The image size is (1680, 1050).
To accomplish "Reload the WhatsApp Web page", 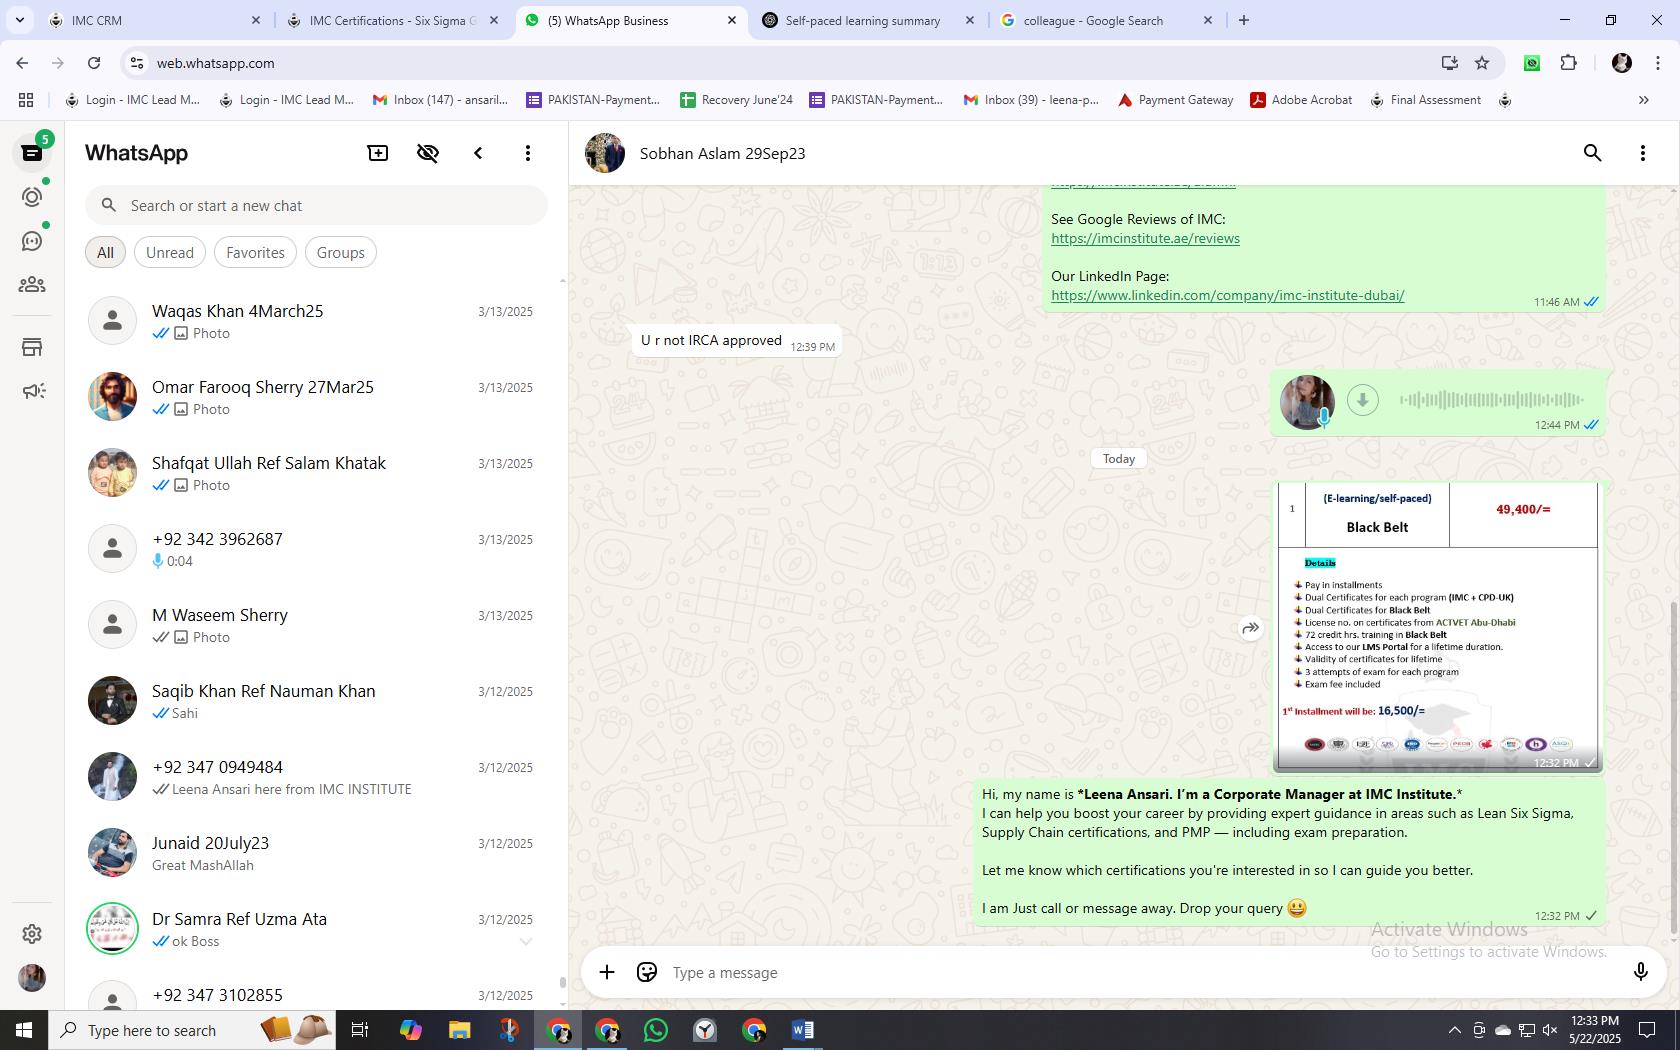I will [x=94, y=63].
